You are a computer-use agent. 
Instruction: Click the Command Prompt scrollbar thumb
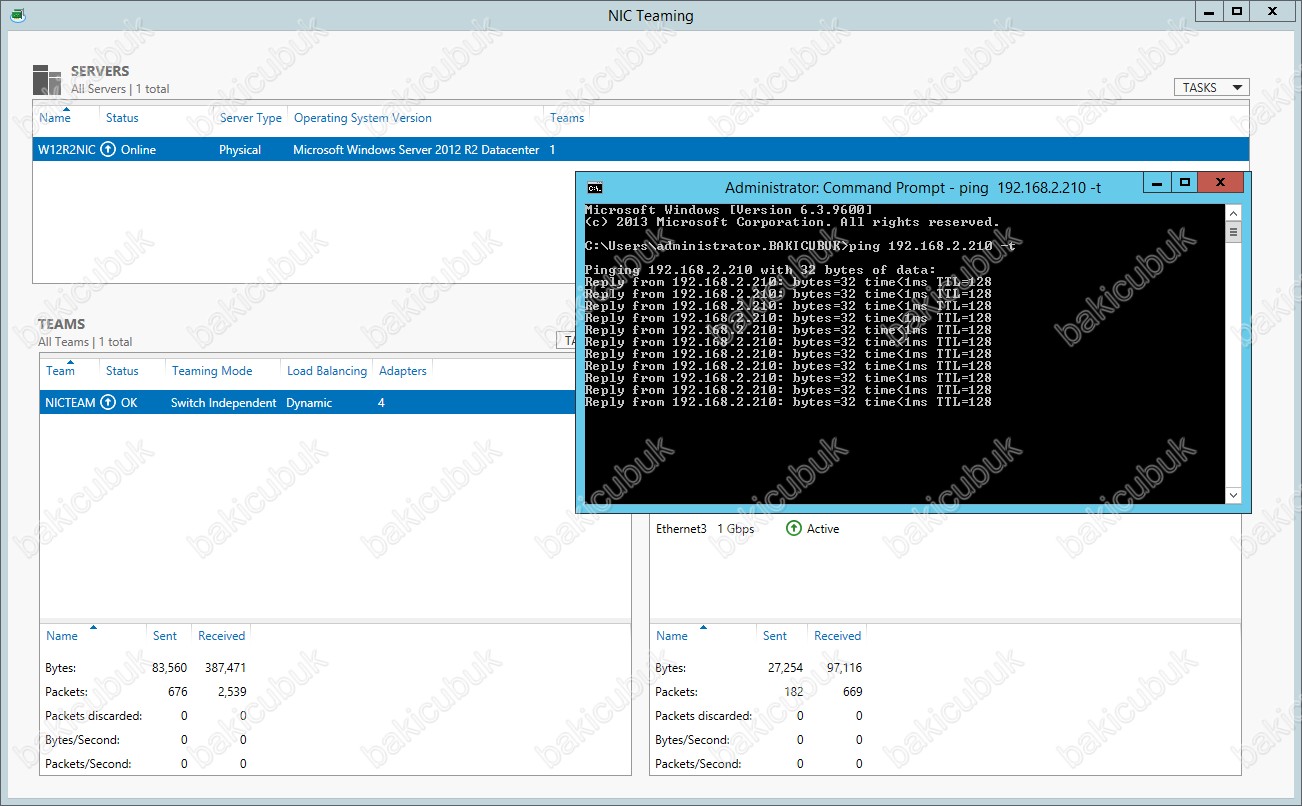coord(1233,233)
